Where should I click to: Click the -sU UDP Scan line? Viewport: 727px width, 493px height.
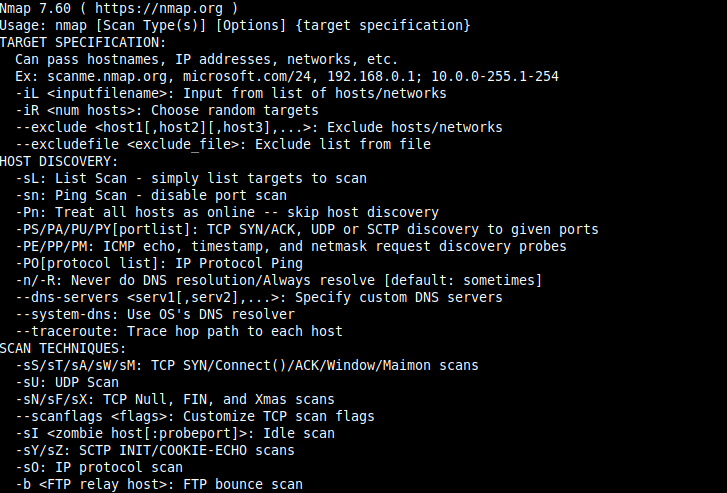[67, 382]
